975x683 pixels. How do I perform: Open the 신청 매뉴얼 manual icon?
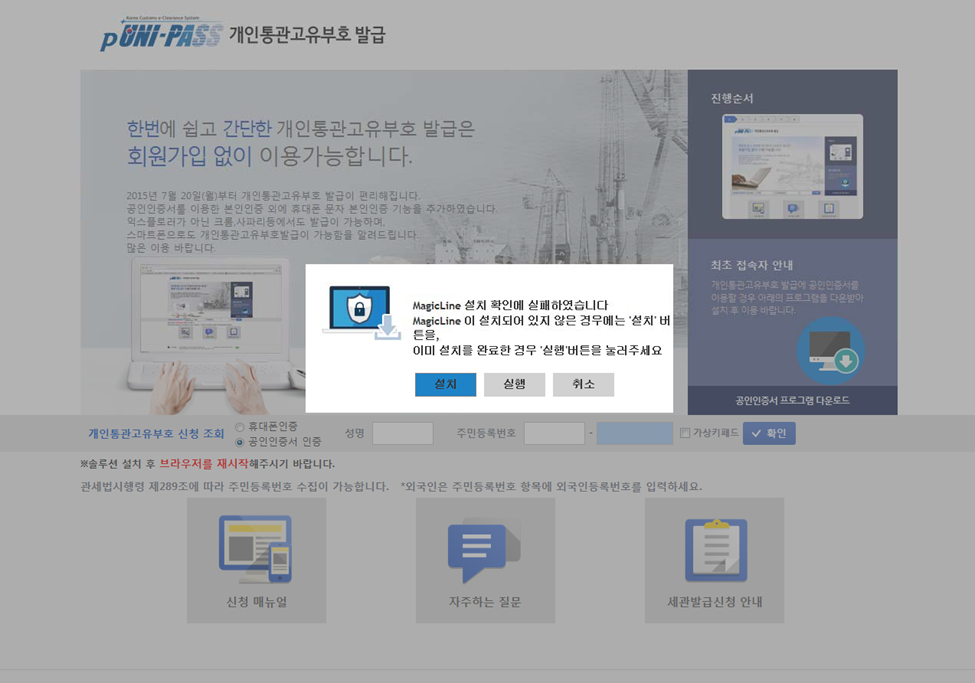256,549
